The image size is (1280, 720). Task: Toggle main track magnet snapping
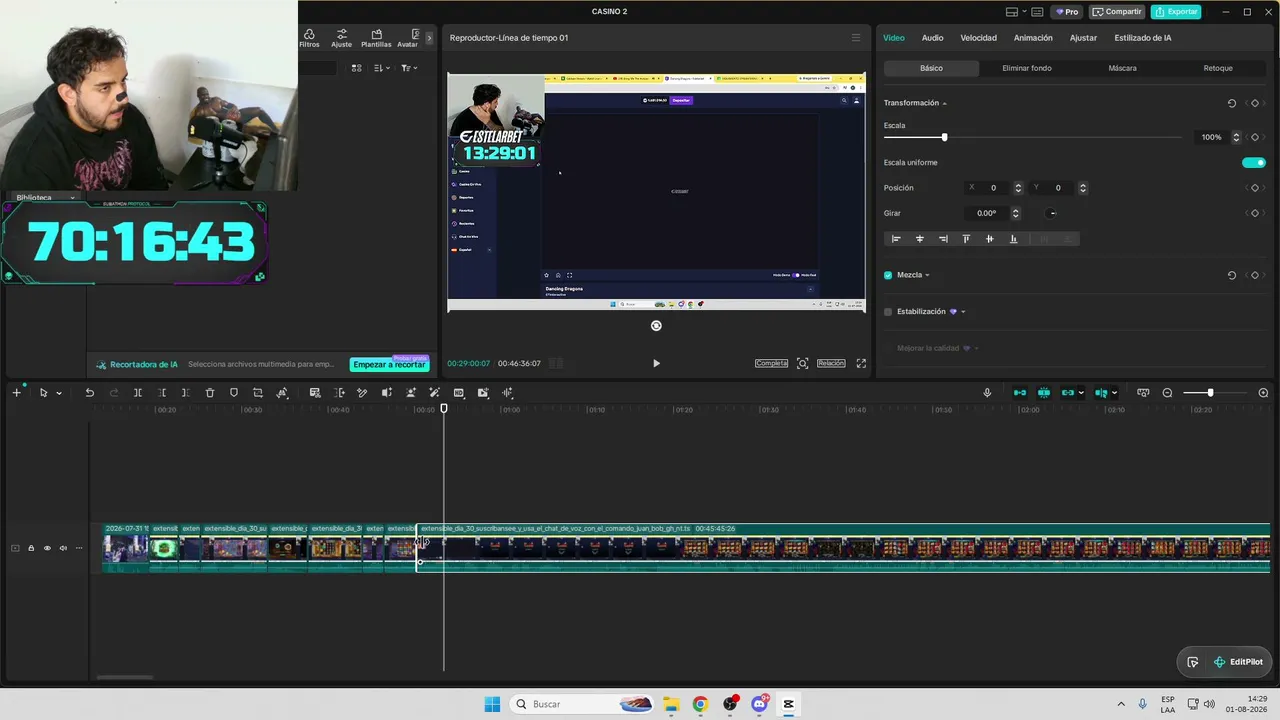(1020, 393)
